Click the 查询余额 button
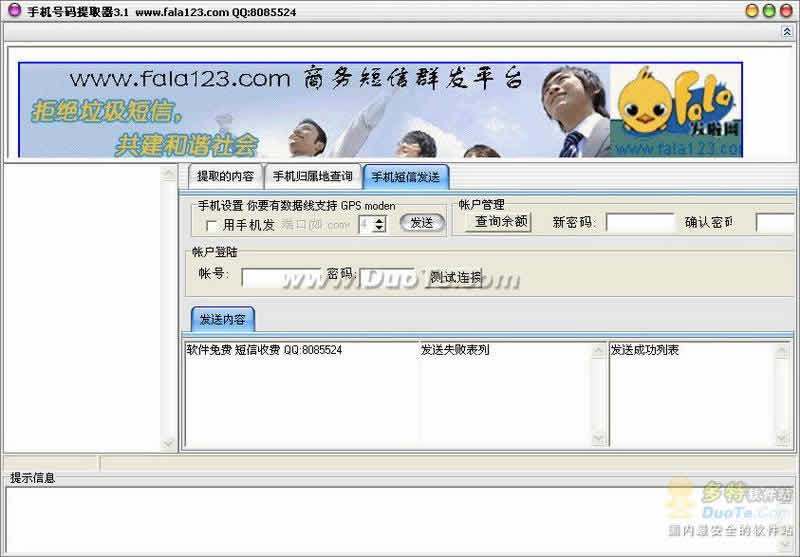800x557 pixels. [x=499, y=222]
